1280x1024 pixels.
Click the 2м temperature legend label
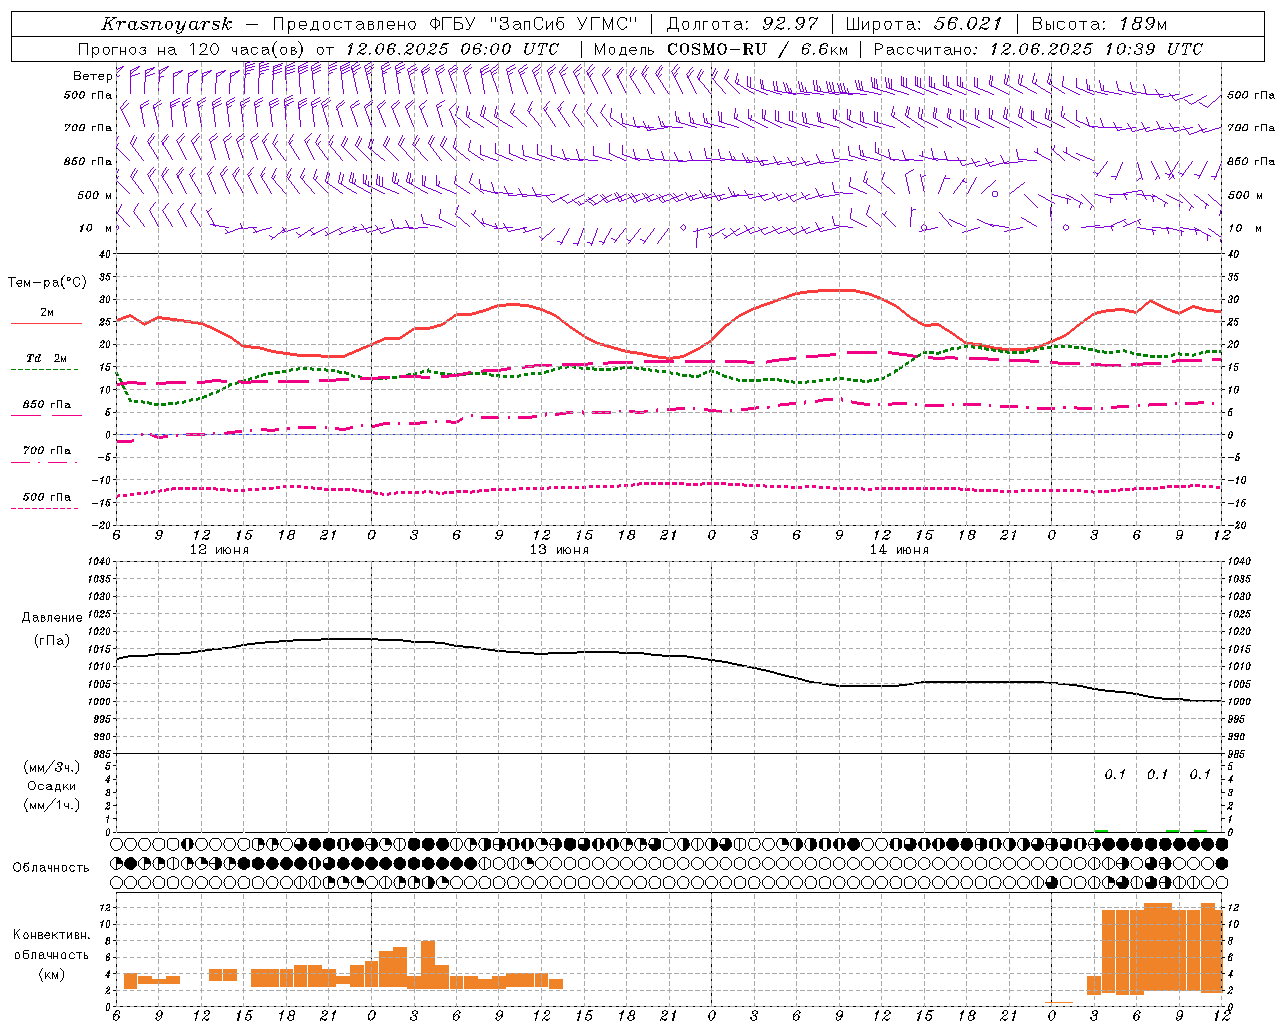(47, 312)
